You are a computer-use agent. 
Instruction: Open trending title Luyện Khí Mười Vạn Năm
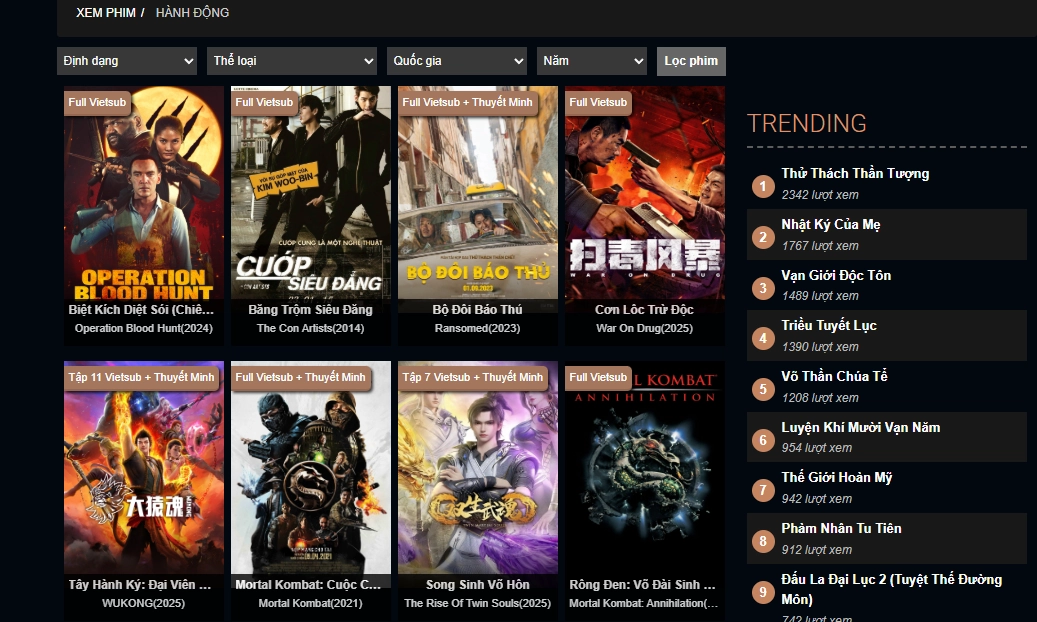click(x=860, y=428)
